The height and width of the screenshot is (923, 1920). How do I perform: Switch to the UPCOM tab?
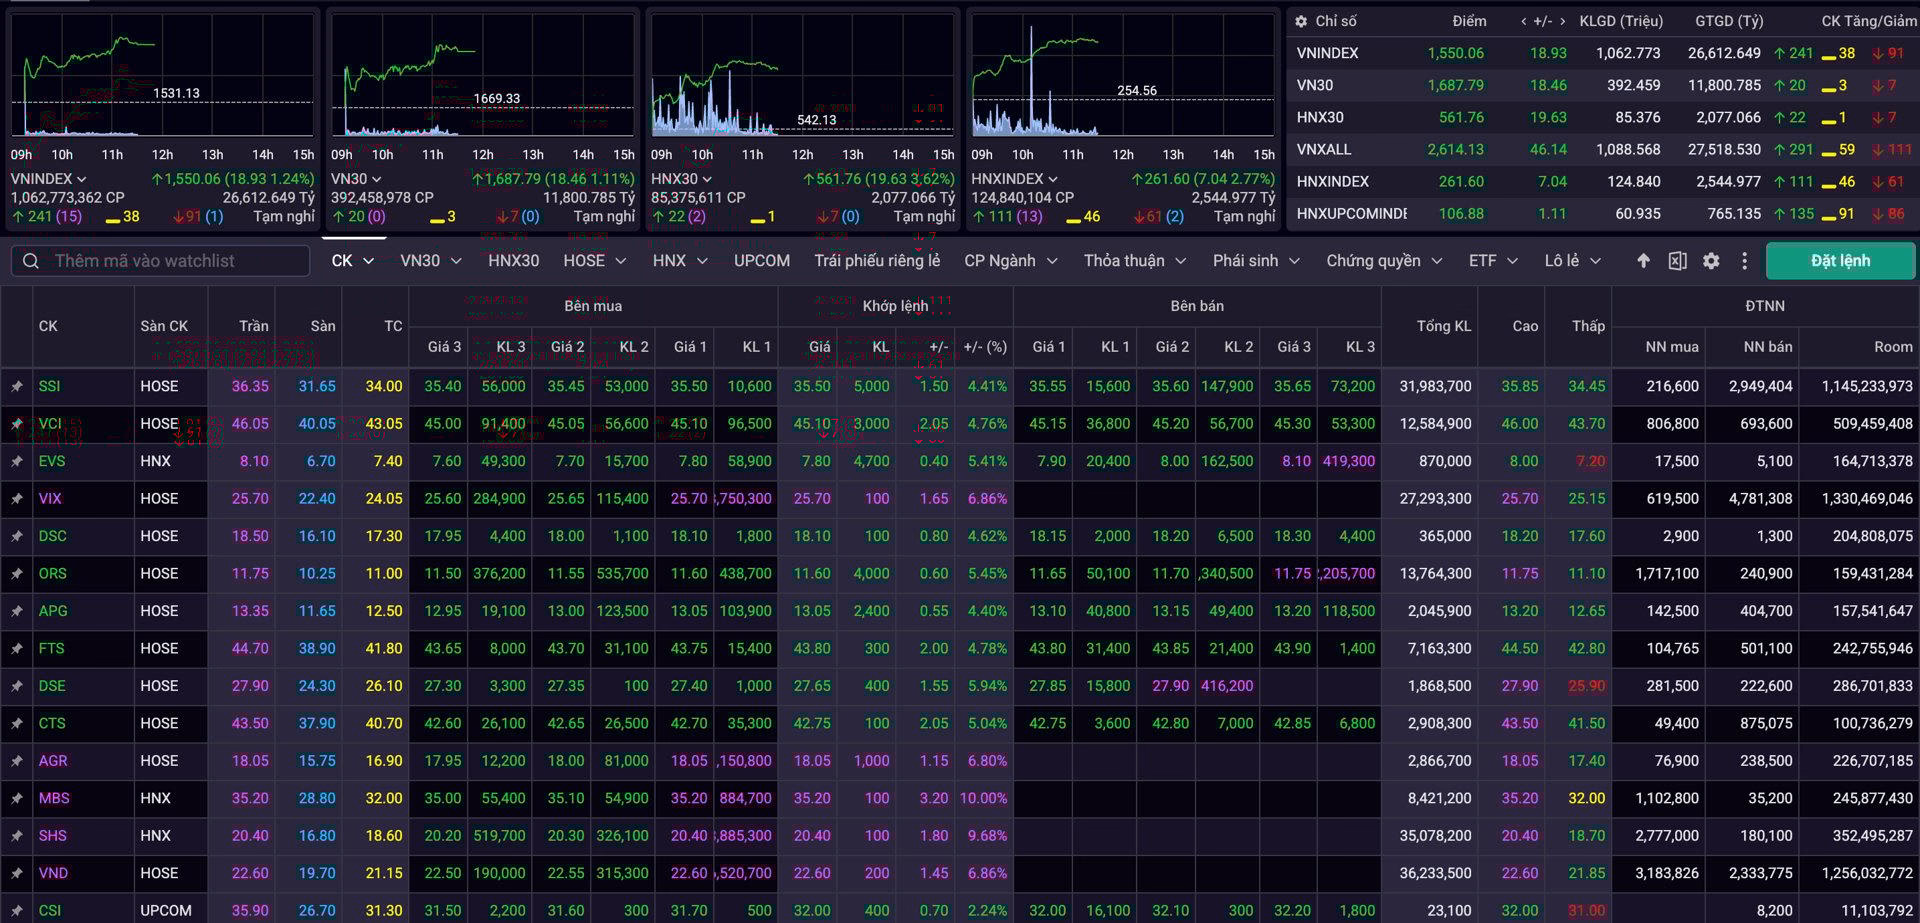point(761,261)
